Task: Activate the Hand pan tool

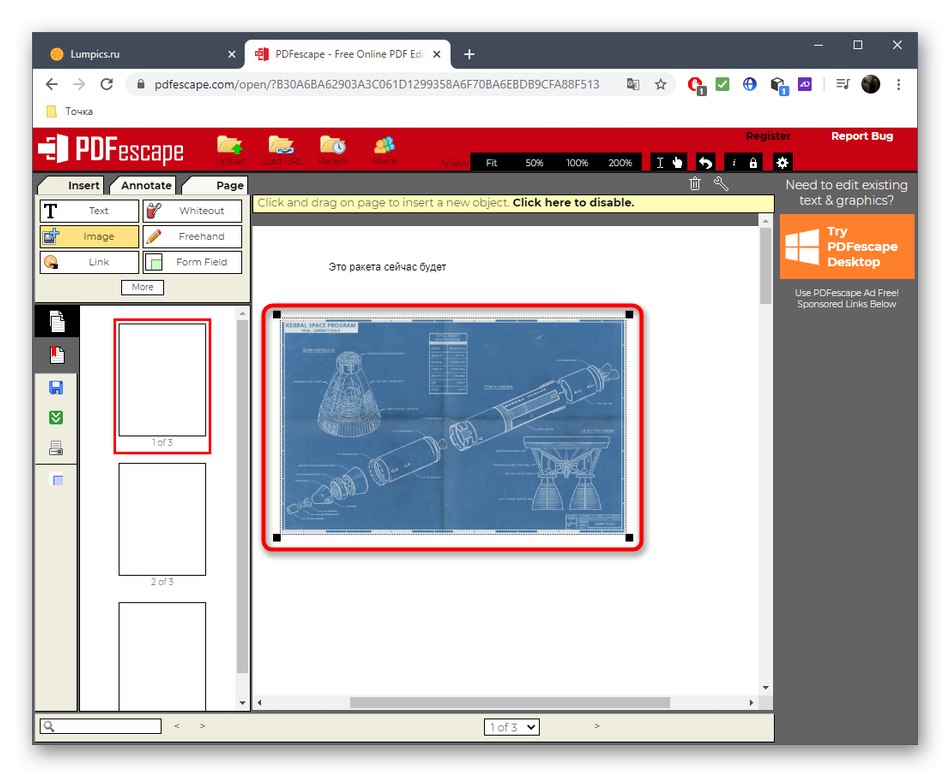Action: coord(679,161)
